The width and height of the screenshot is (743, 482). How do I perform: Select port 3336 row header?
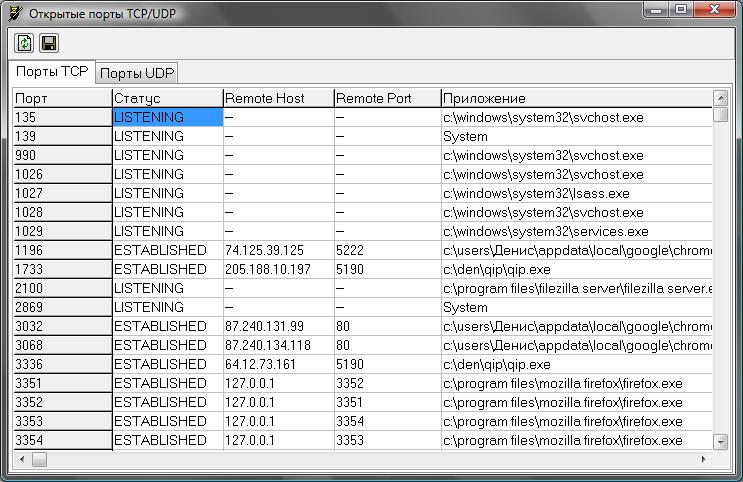click(x=63, y=364)
